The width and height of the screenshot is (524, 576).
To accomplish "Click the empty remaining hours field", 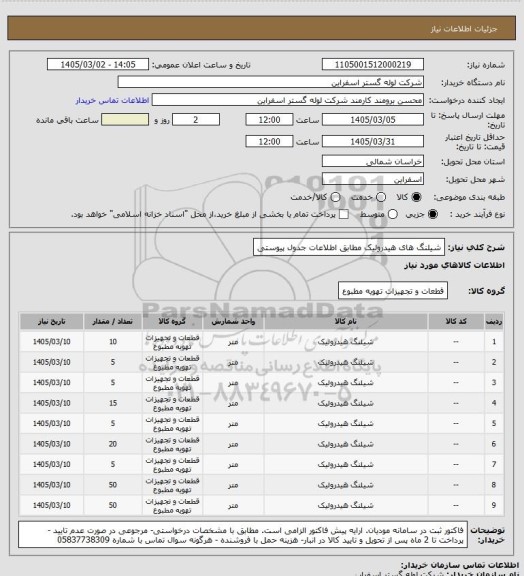I will click(125, 120).
